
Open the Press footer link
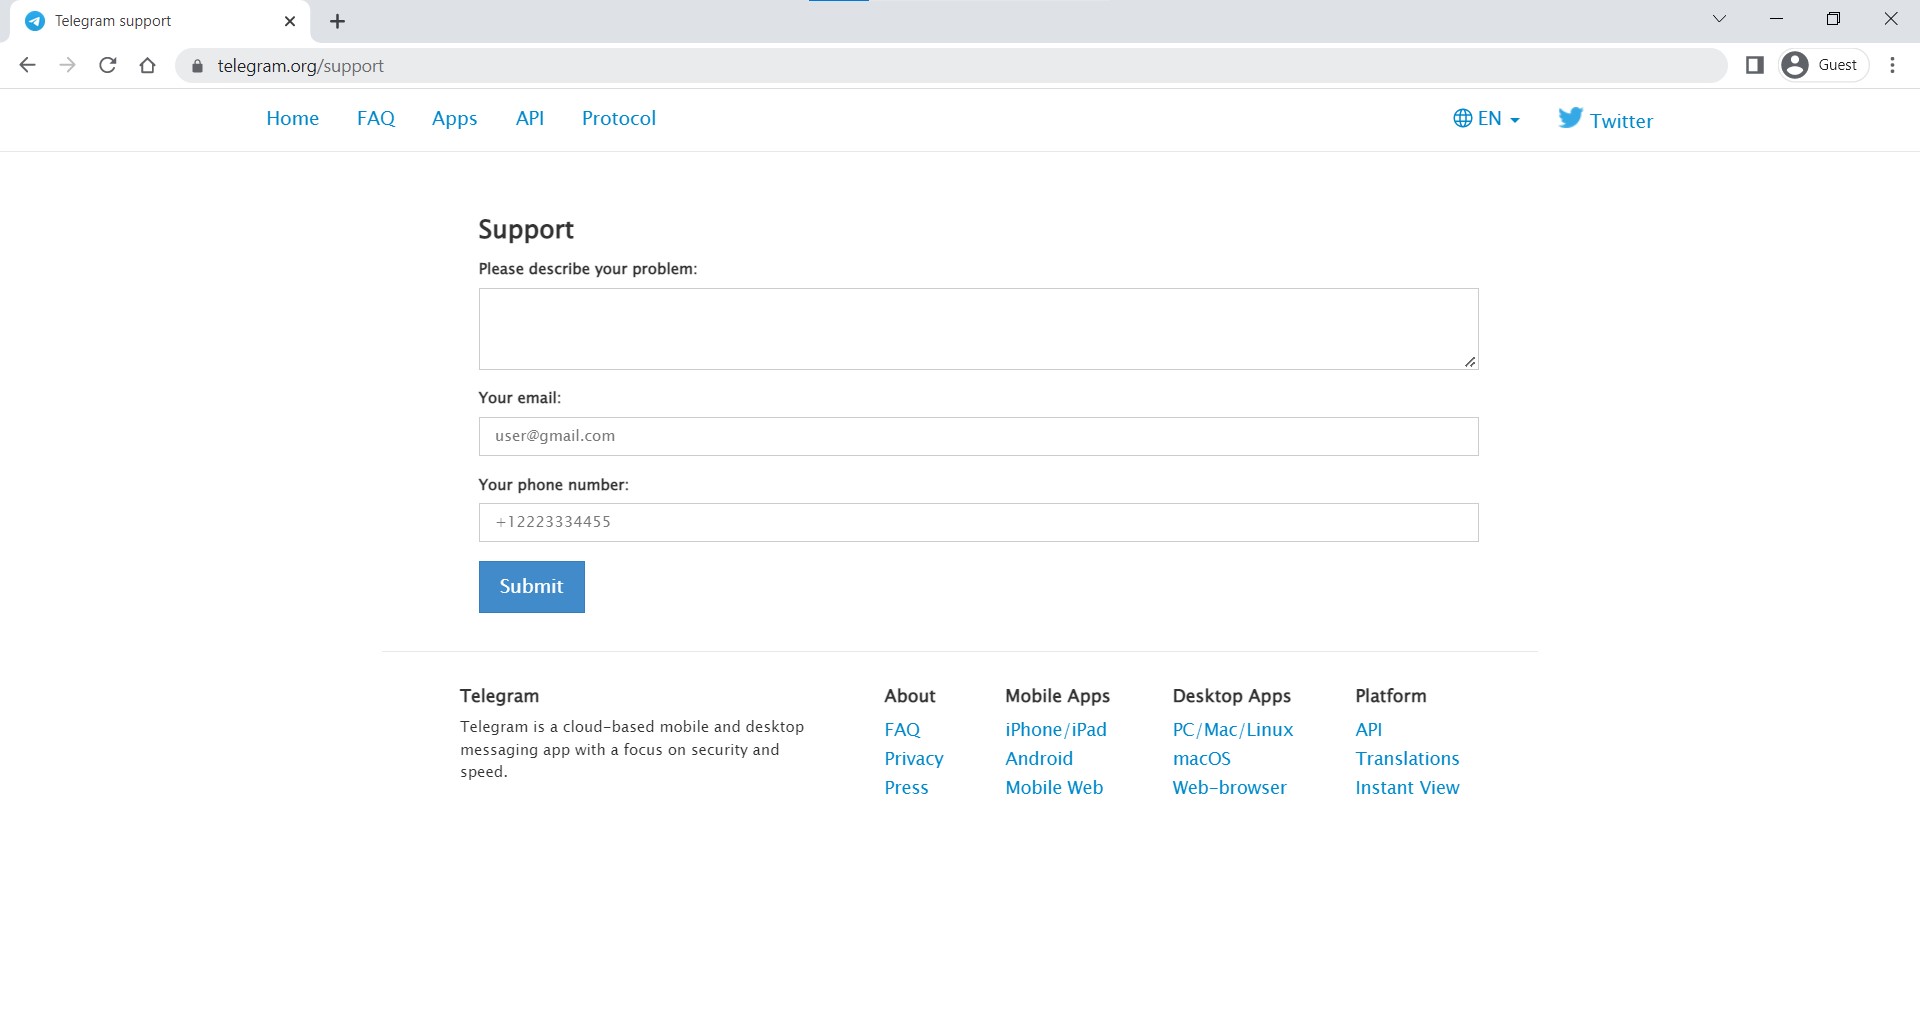click(x=906, y=788)
